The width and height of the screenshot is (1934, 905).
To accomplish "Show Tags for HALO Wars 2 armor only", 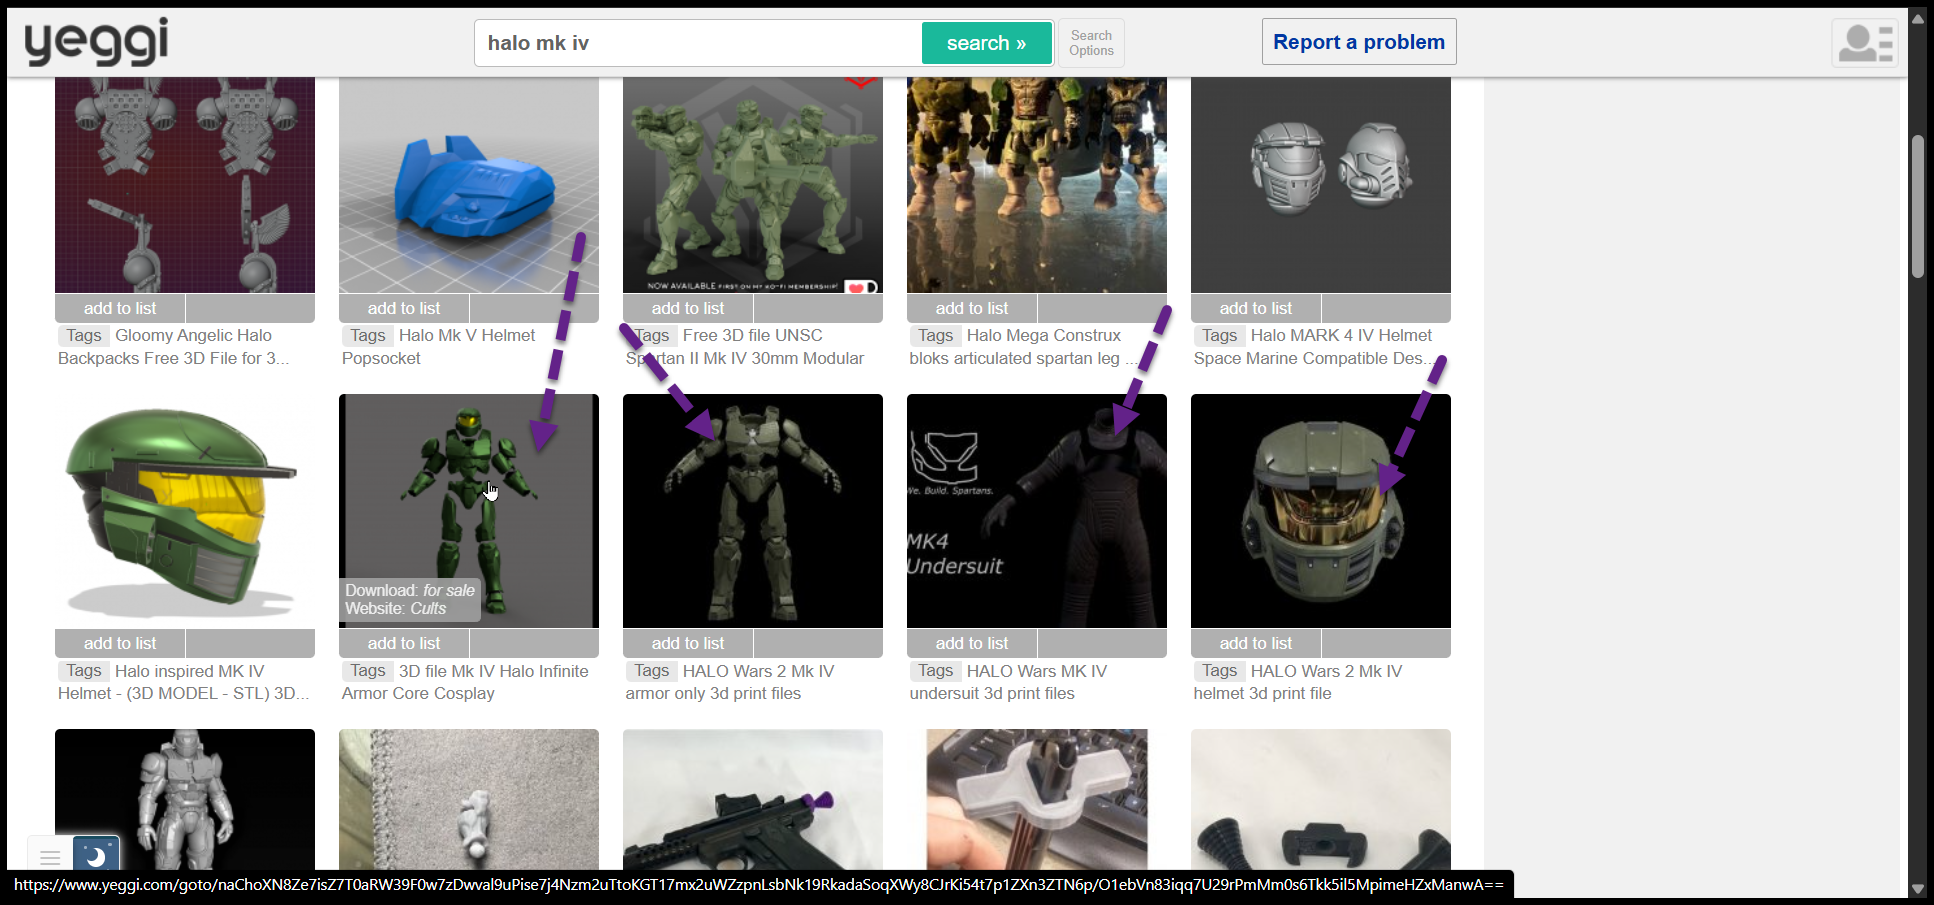I will point(652,671).
